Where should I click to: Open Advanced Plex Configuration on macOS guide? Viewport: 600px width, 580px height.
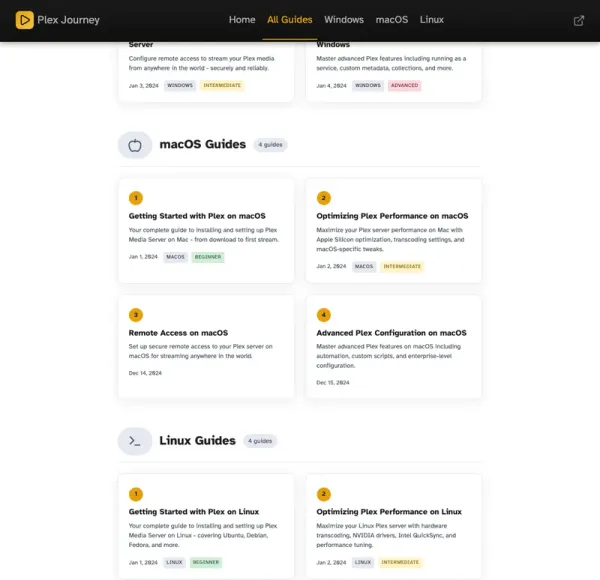point(391,333)
